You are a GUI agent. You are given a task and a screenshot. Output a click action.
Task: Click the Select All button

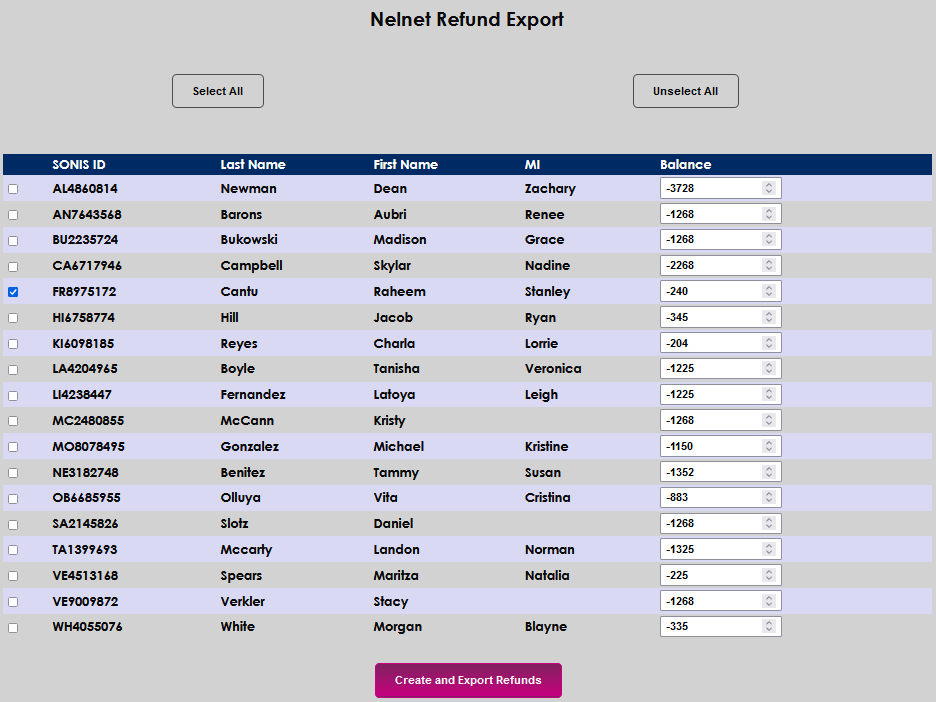217,90
